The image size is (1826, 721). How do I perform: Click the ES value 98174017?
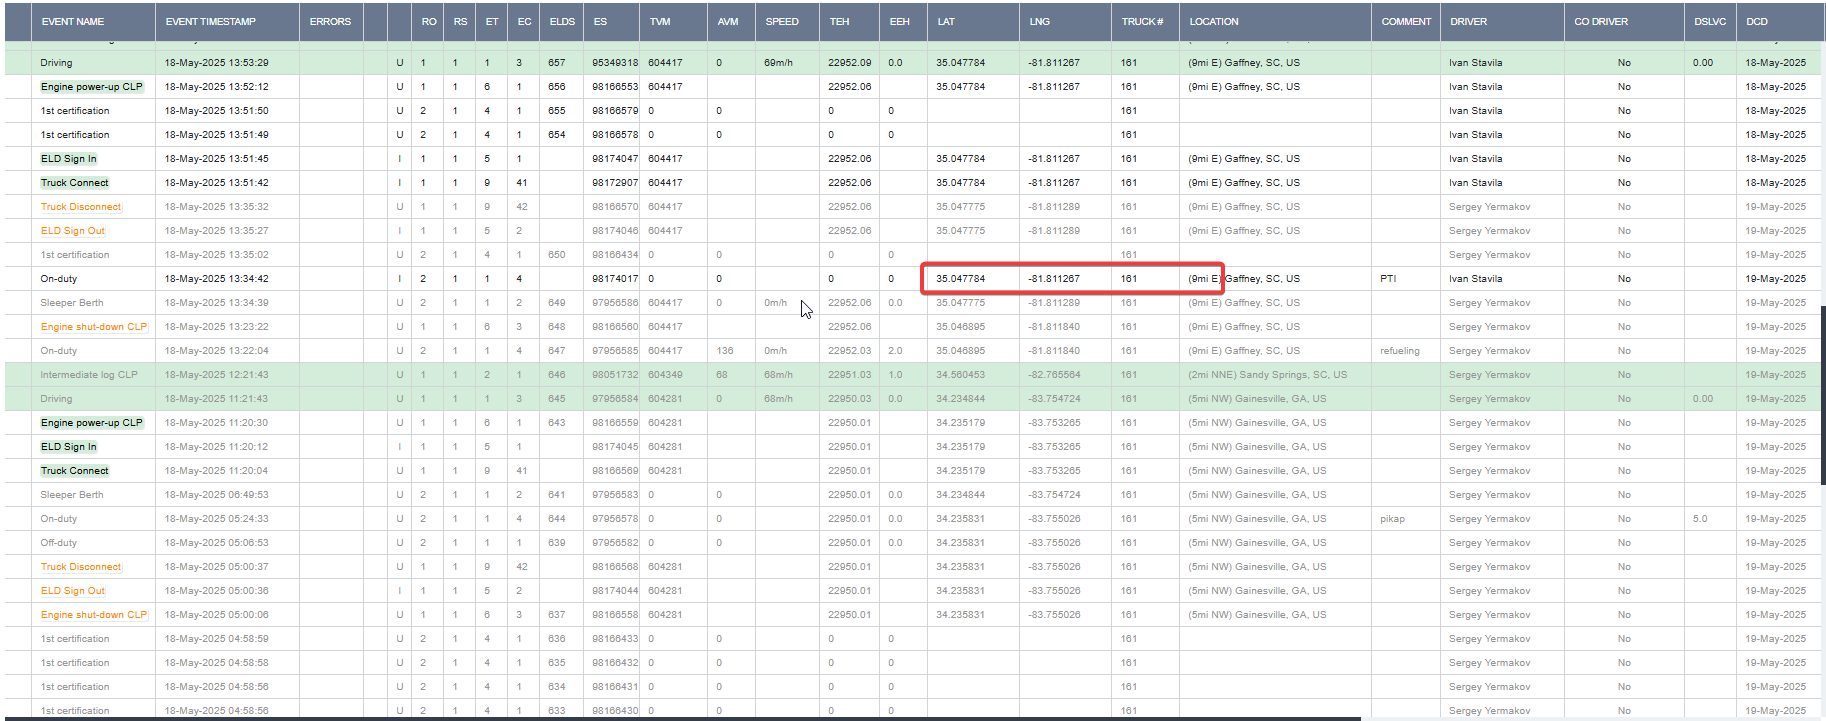[615, 279]
